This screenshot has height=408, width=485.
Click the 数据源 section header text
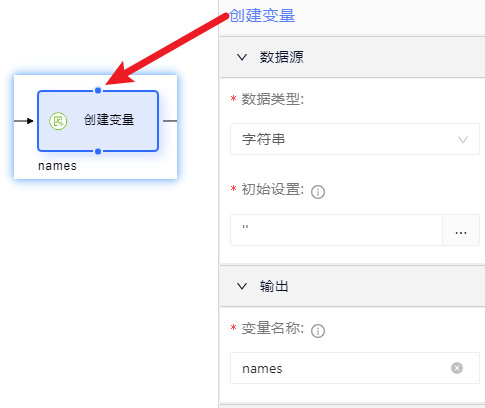281,57
